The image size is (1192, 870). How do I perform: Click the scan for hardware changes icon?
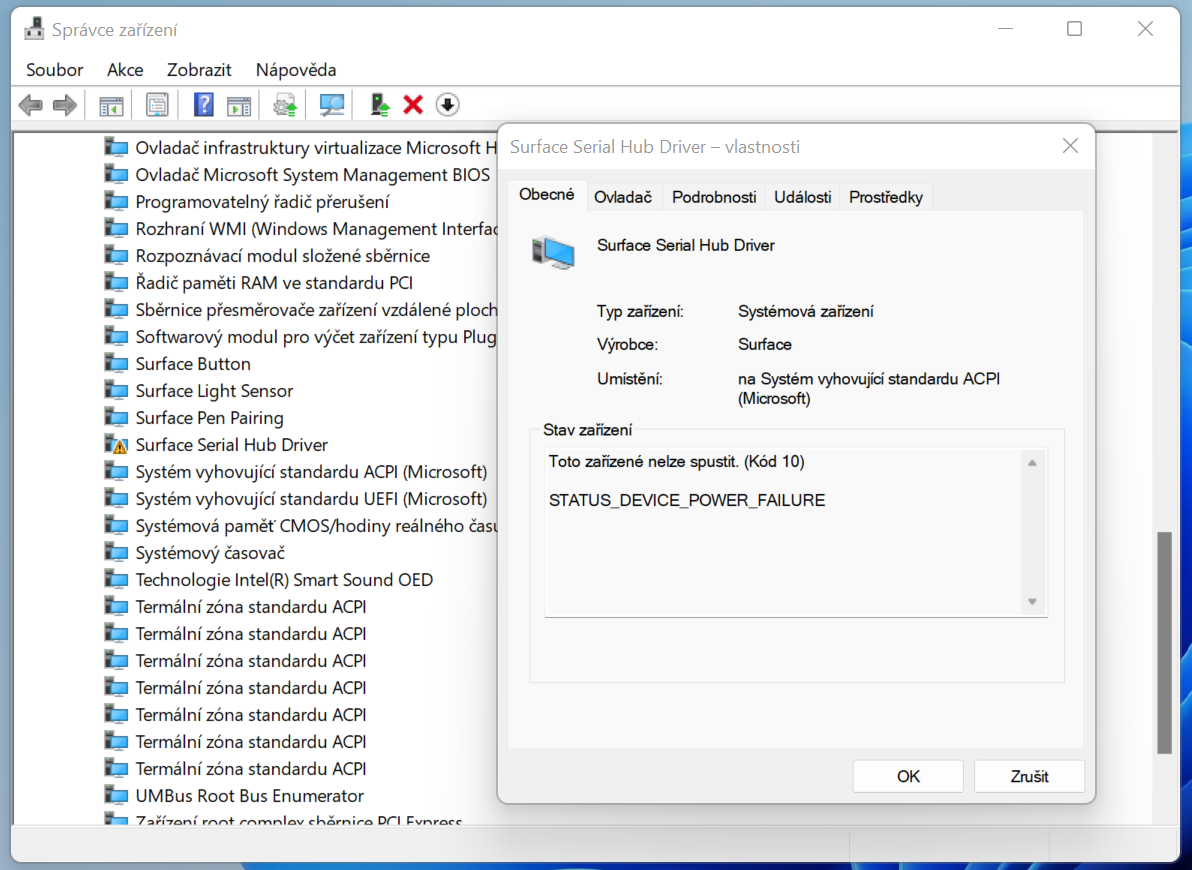tap(331, 105)
